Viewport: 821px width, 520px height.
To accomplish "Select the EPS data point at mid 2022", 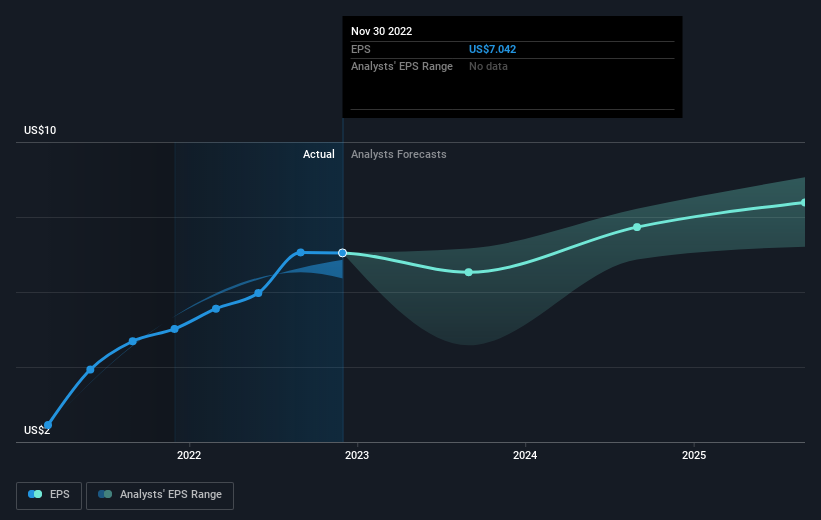I will point(258,293).
